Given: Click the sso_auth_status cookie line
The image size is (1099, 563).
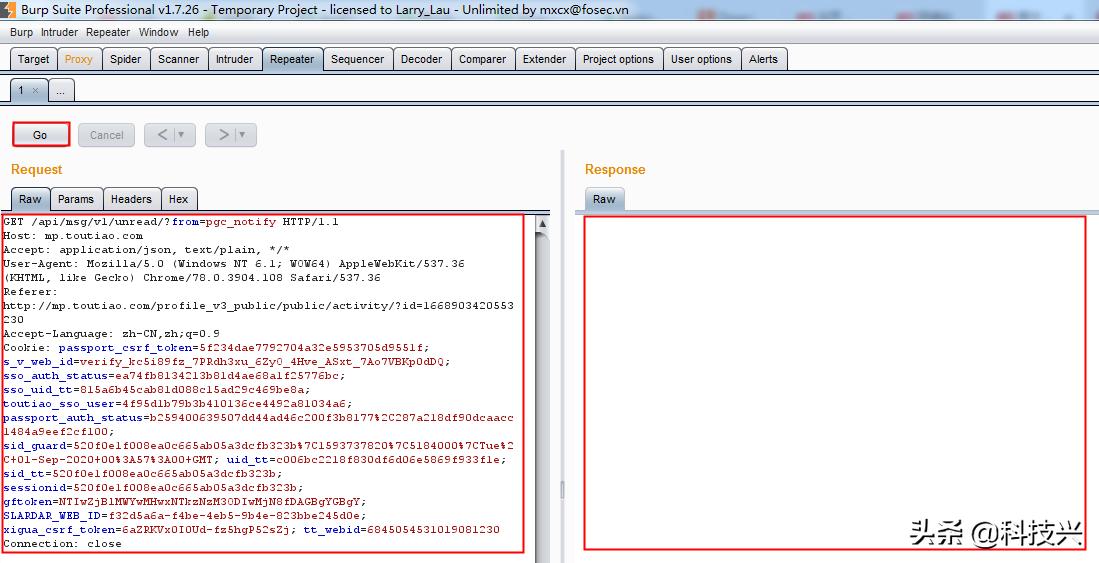Looking at the screenshot, I should 175,376.
